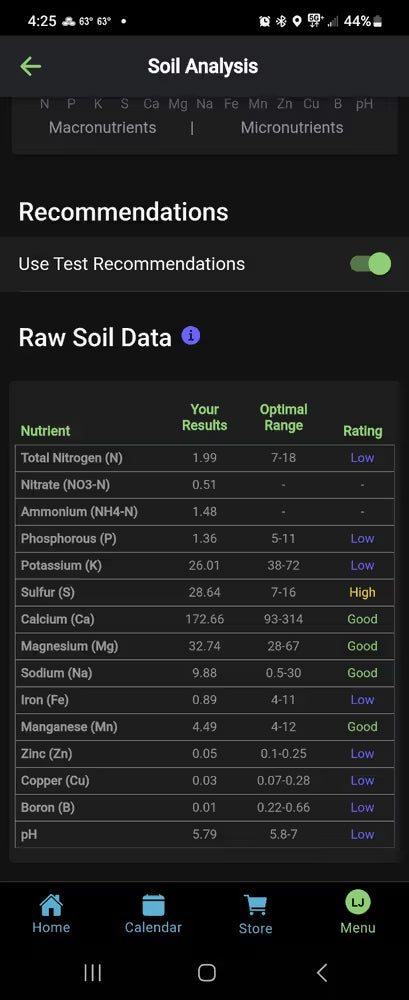This screenshot has width=409, height=1000.
Task: Open the Raw Soil Data info icon
Action: coord(191,335)
